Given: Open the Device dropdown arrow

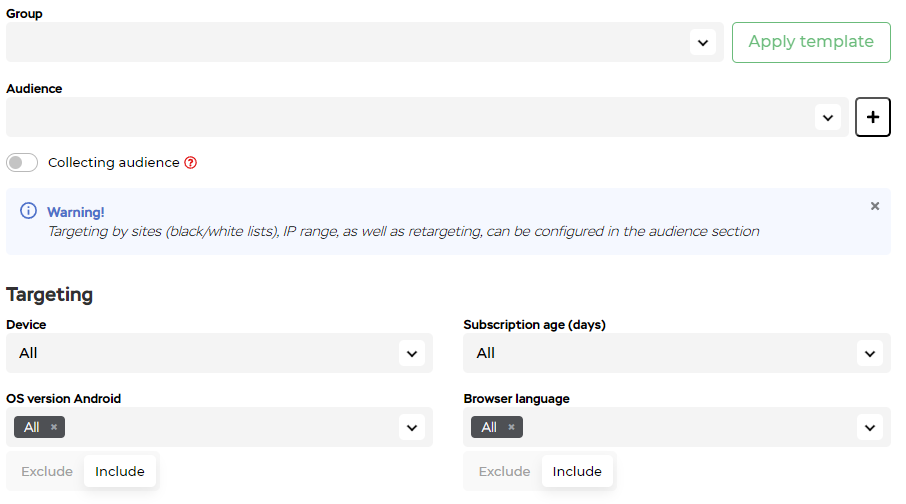Looking at the screenshot, I should coord(411,353).
